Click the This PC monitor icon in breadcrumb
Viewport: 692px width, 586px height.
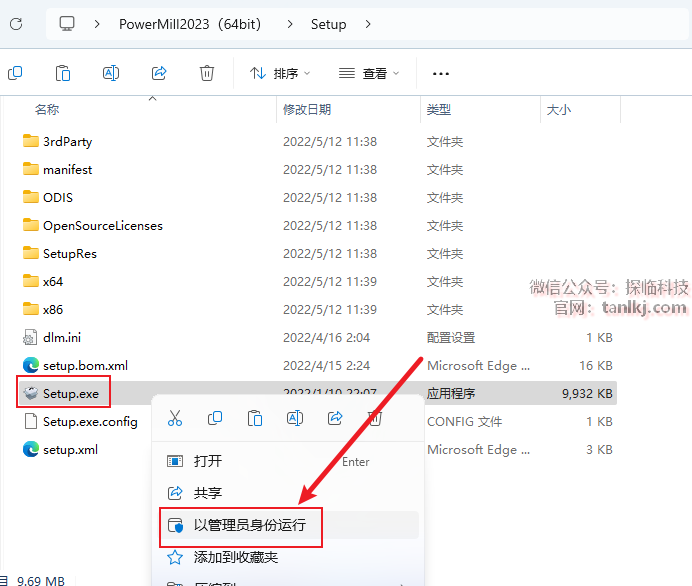pyautogui.click(x=67, y=24)
